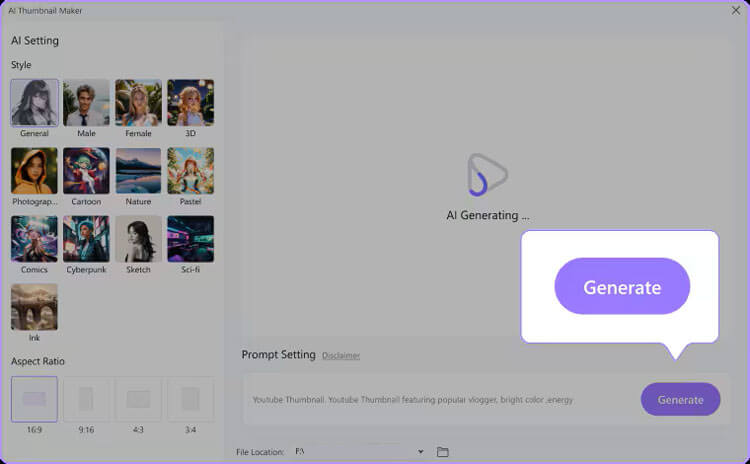Choose the Ink style thumbnail
Image resolution: width=750 pixels, height=464 pixels.
34,307
